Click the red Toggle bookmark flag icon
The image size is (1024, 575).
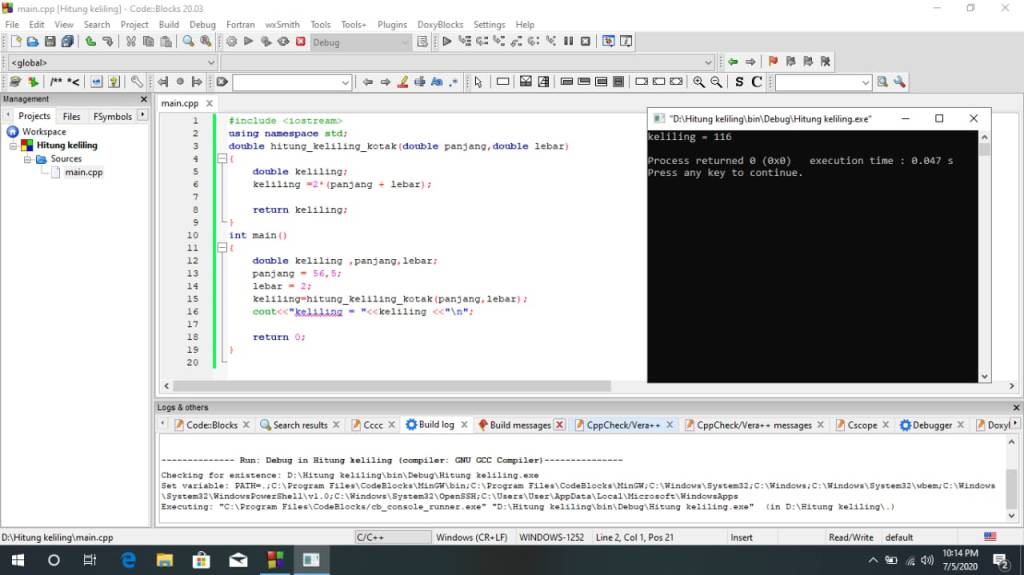click(x=773, y=62)
